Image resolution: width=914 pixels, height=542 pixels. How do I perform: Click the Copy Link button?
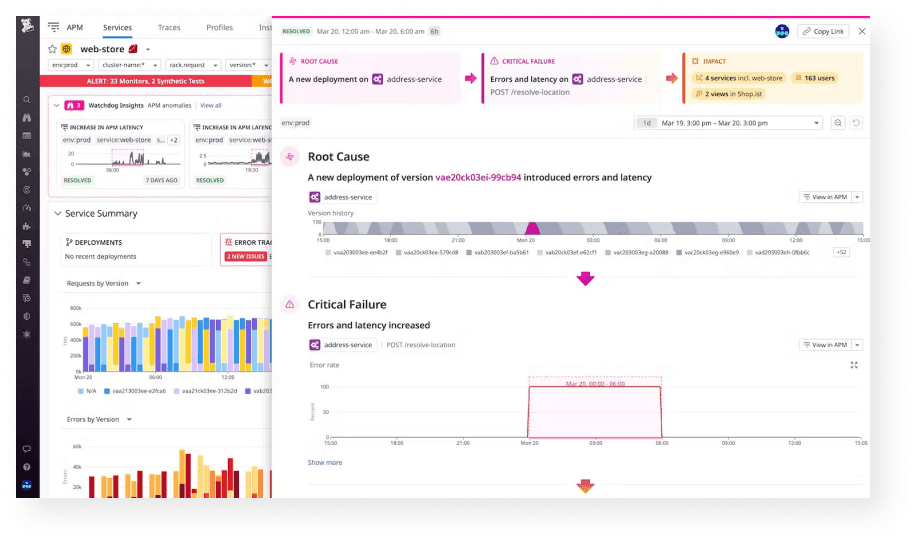[823, 31]
